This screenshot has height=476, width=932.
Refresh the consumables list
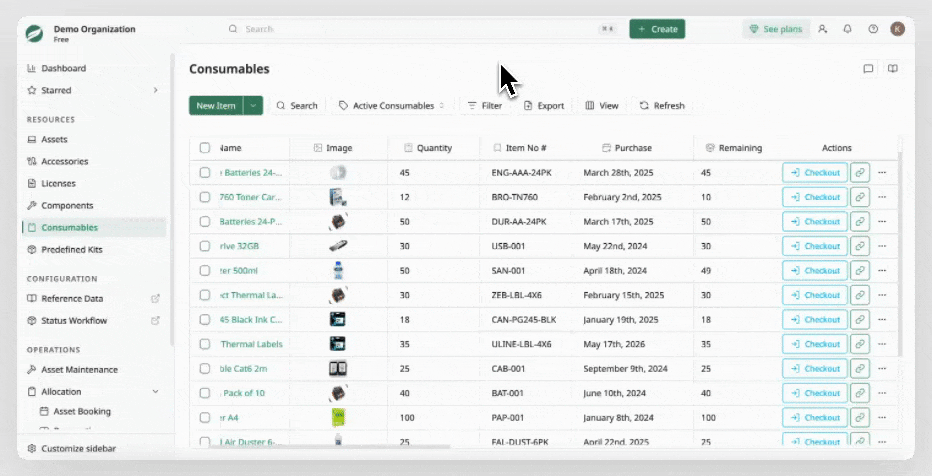[662, 105]
